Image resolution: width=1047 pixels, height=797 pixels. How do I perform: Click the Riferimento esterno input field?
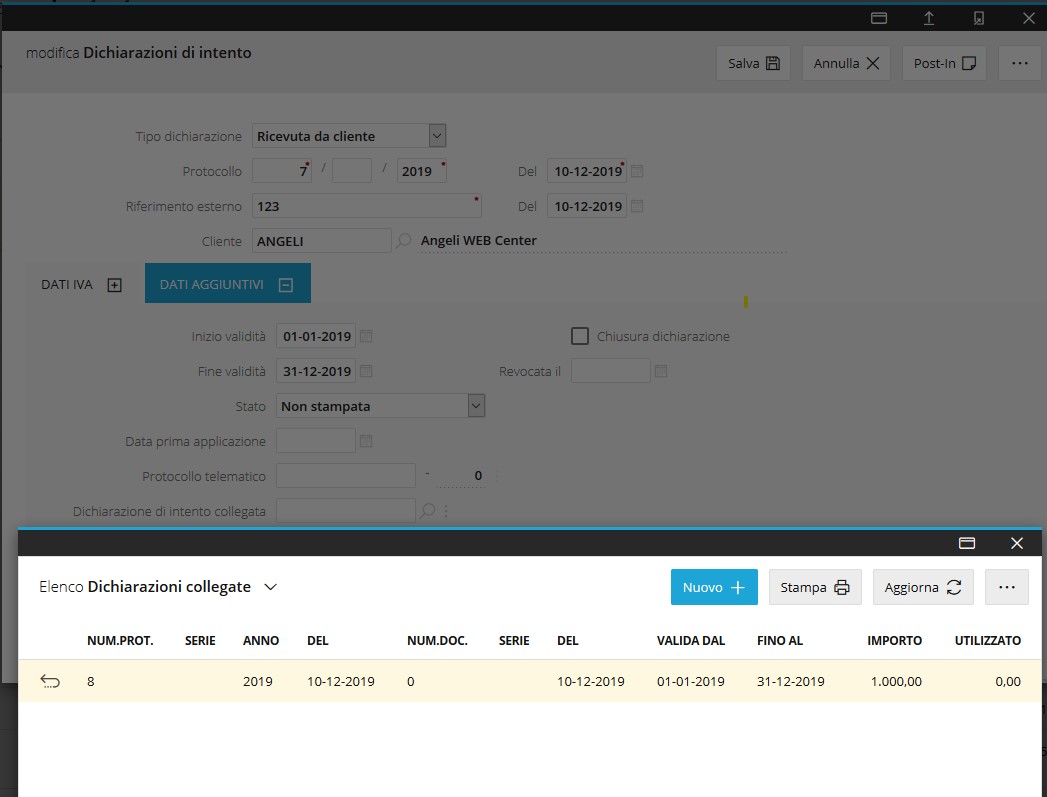tap(365, 206)
